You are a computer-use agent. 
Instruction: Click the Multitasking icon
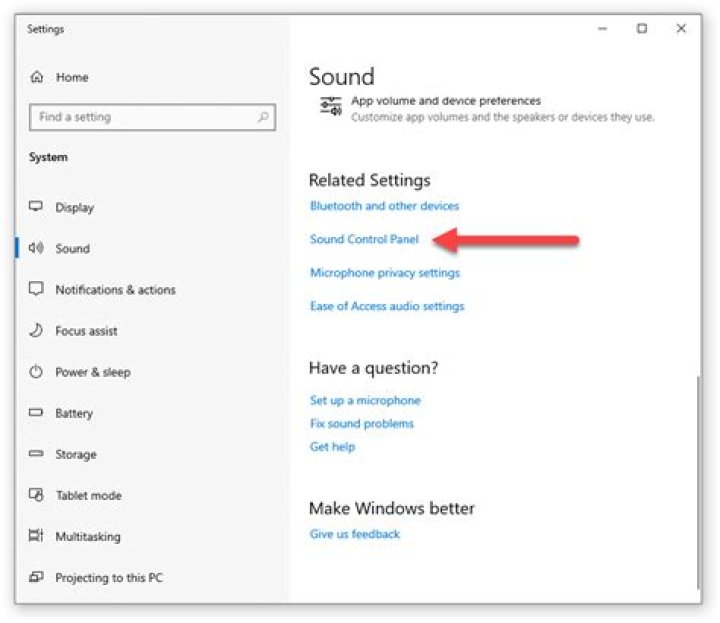coord(36,535)
